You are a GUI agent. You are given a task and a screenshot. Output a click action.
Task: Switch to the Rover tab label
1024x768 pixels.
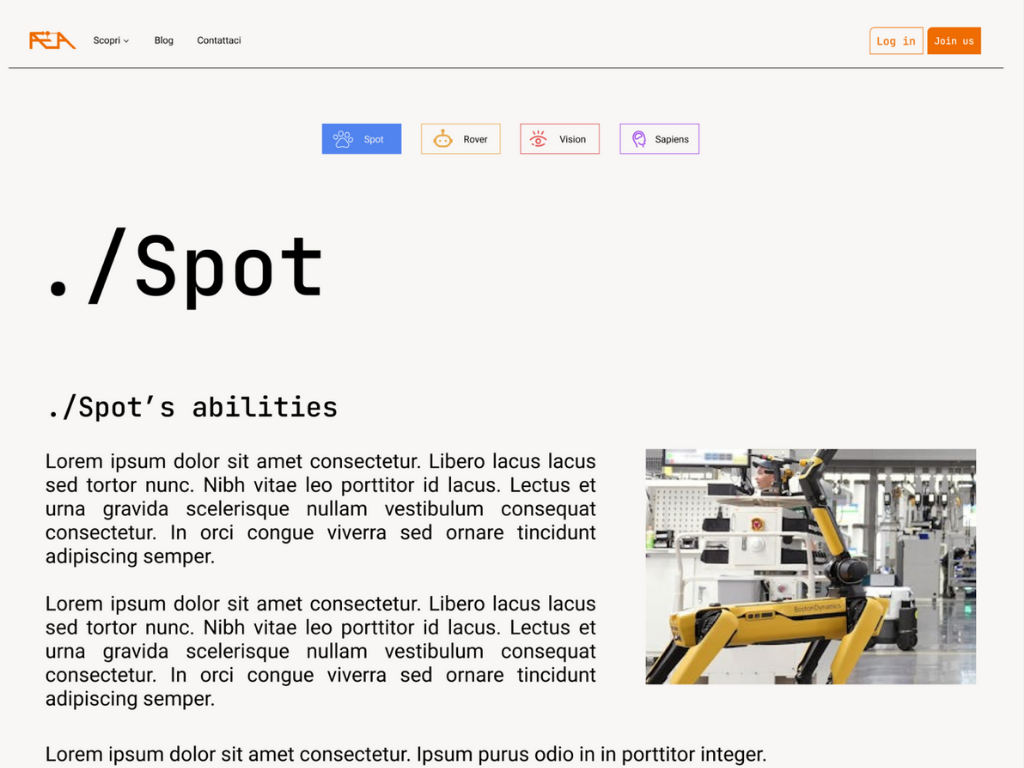point(475,139)
